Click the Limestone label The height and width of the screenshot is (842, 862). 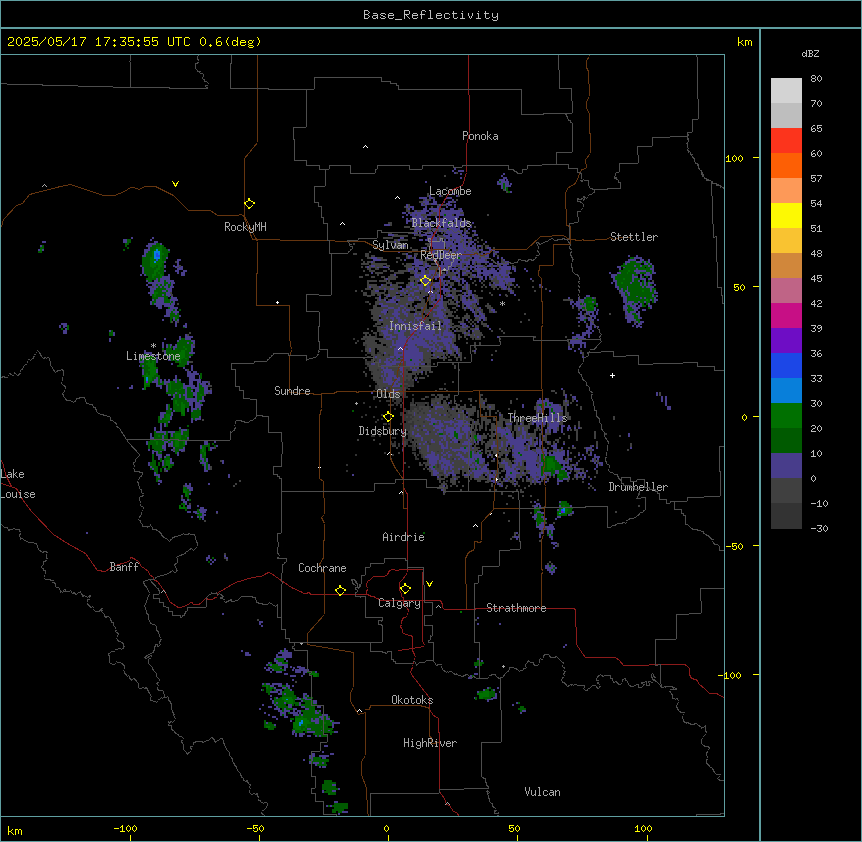click(153, 356)
